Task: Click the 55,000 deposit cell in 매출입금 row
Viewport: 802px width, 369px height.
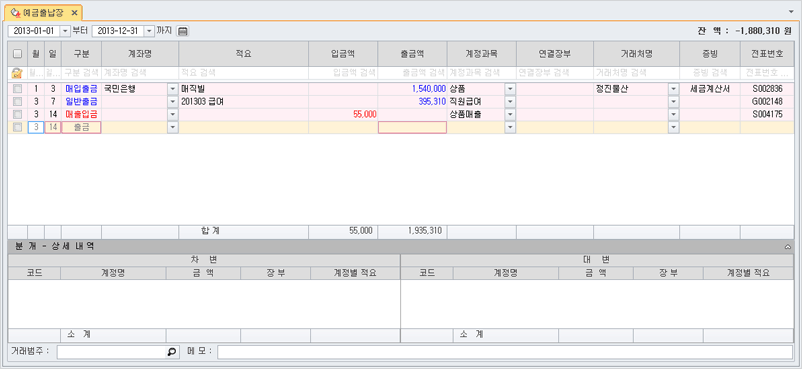Action: tap(343, 114)
